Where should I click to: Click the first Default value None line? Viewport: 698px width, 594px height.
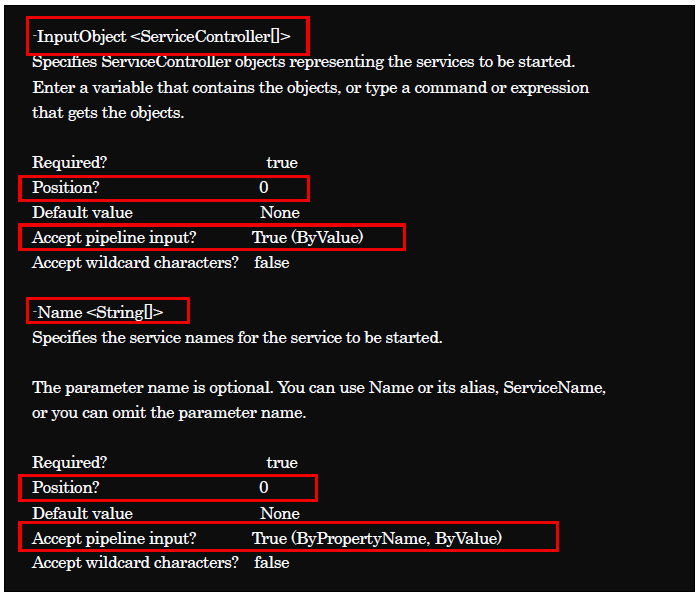tap(166, 212)
